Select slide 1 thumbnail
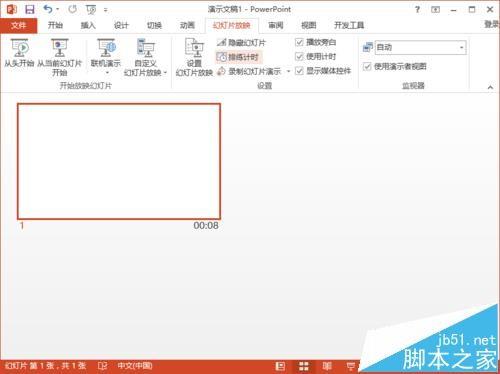Image resolution: width=500 pixels, height=374 pixels. pyautogui.click(x=119, y=161)
